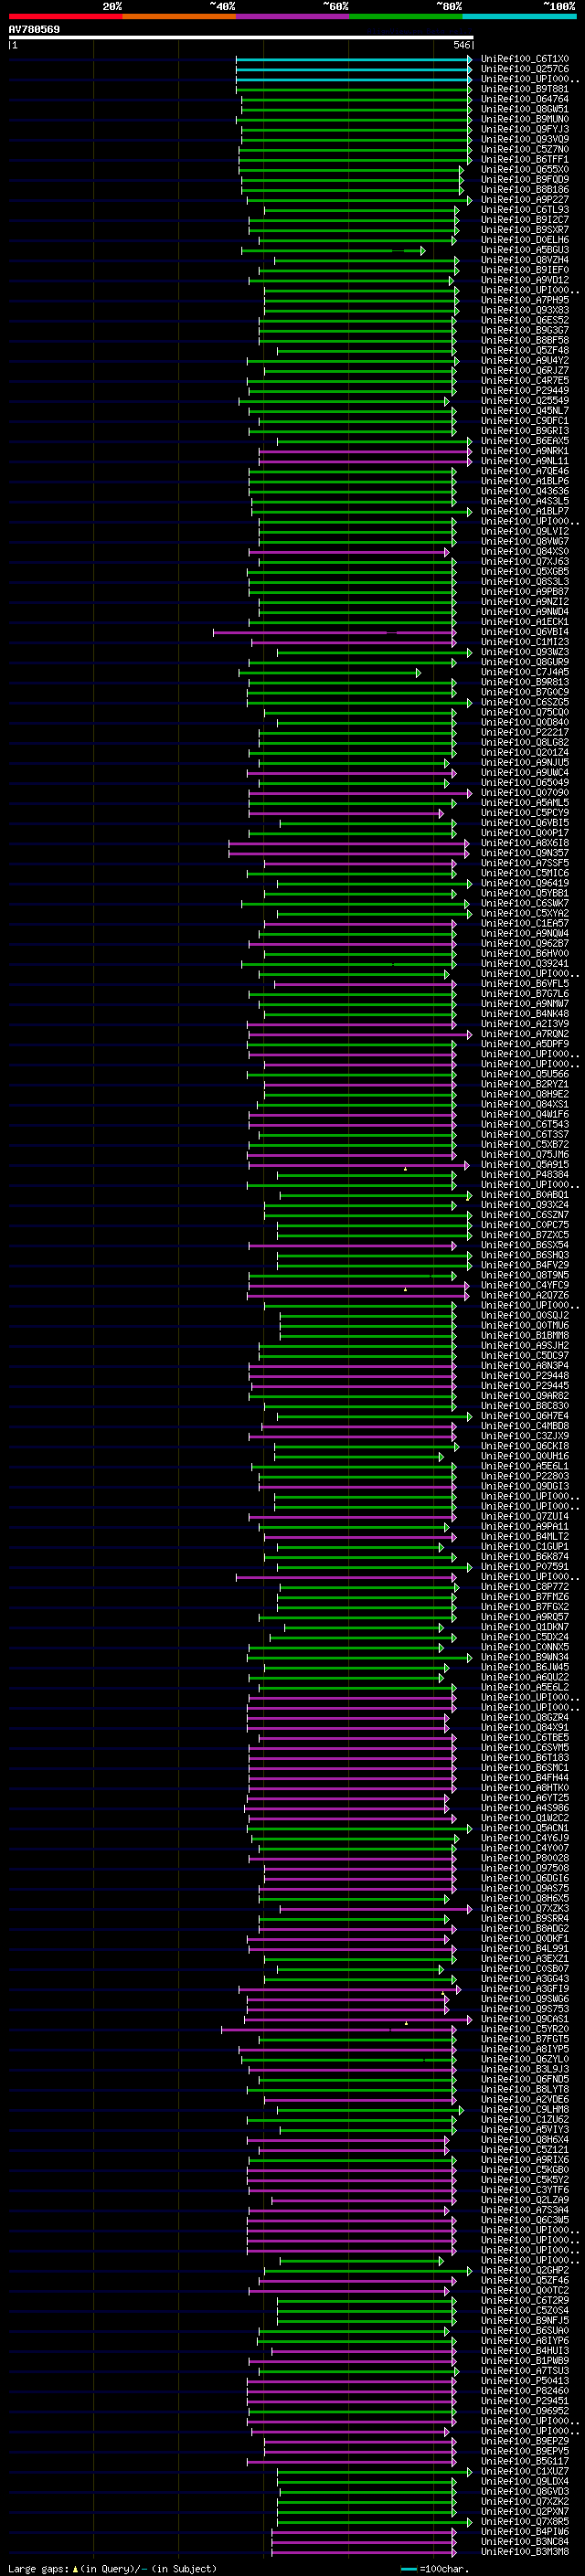This screenshot has height=2576, width=585.
Task: Open hit UniRef100_Q9LDX4
Action: point(525,2481)
